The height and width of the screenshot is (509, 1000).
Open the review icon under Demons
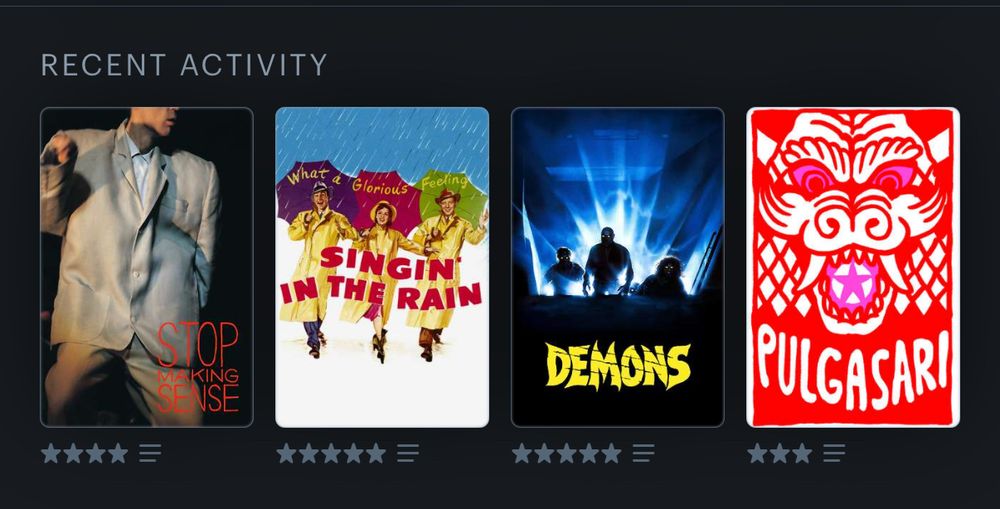pos(643,453)
